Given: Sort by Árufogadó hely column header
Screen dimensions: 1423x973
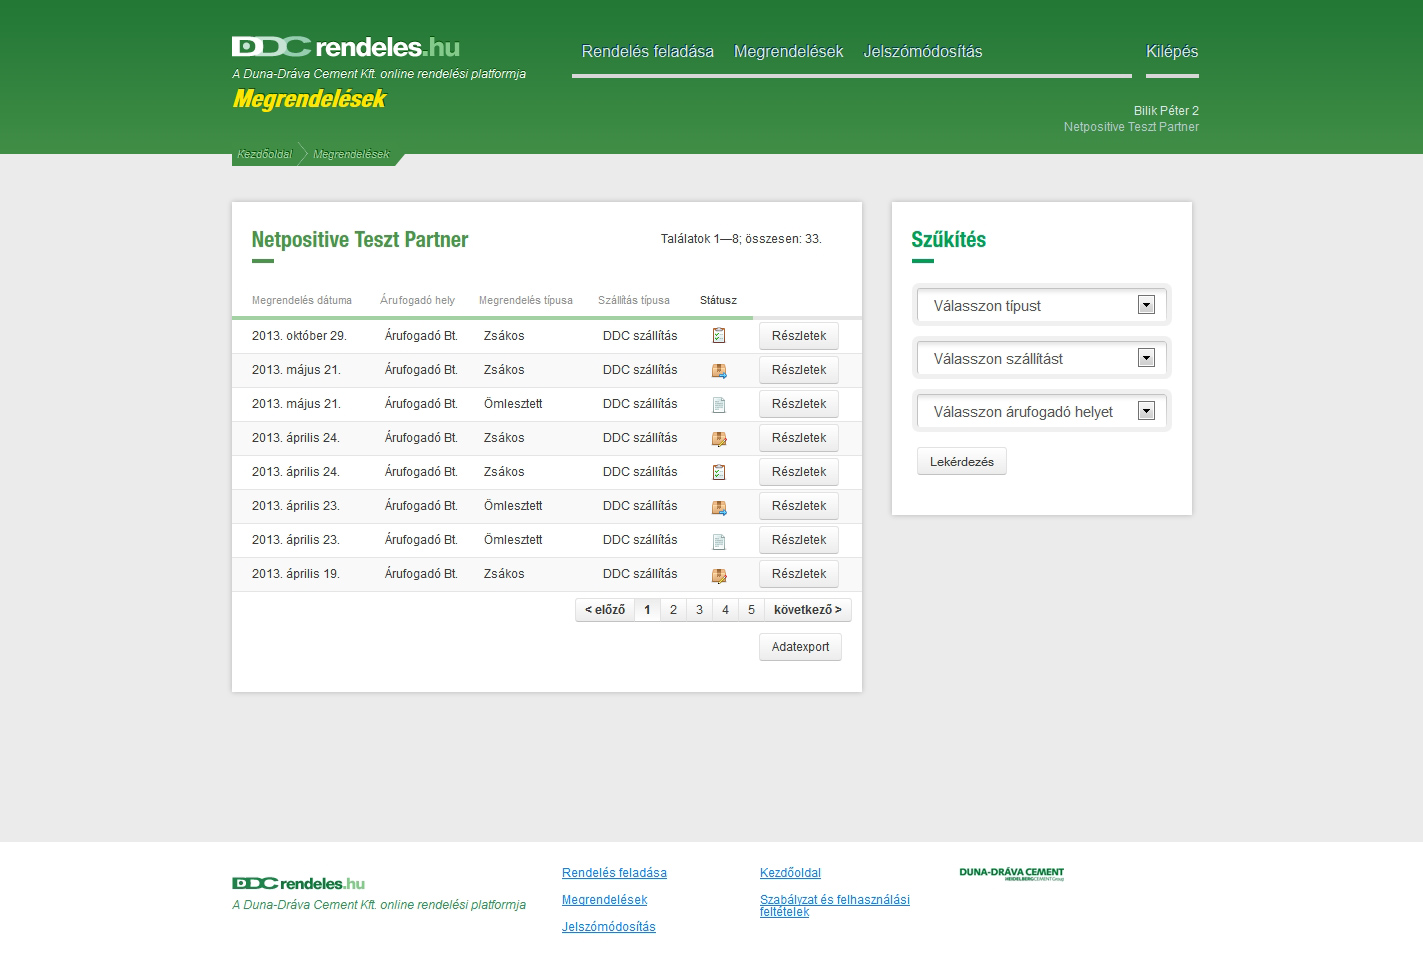Looking at the screenshot, I should pyautogui.click(x=417, y=300).
